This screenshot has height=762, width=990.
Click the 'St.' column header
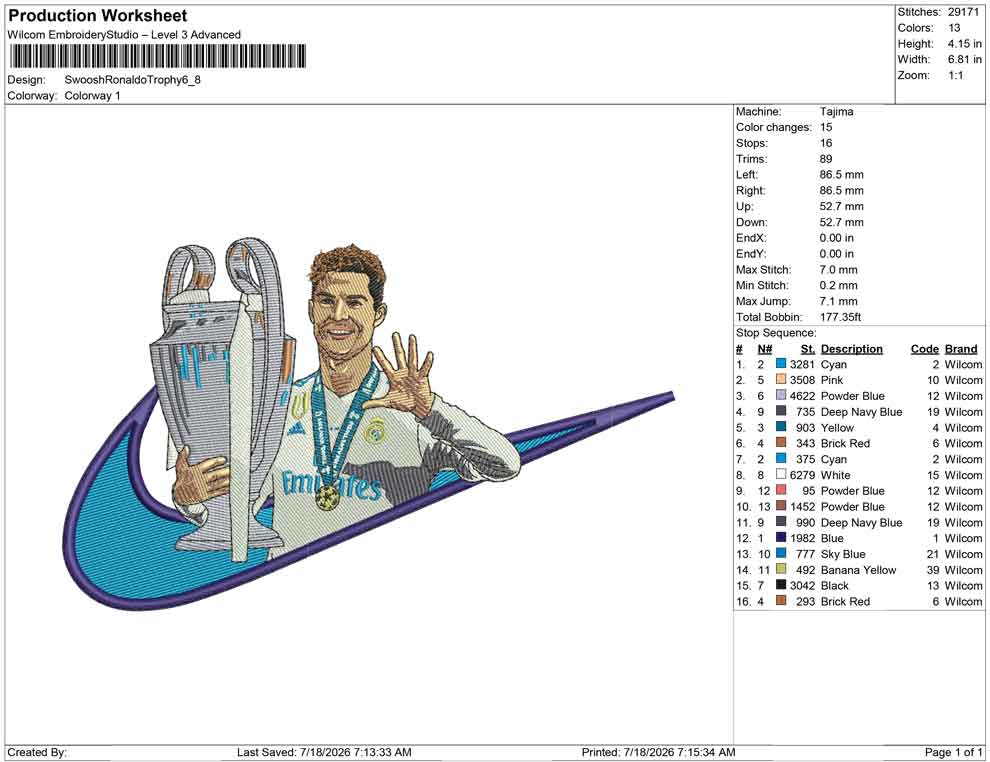tap(808, 348)
